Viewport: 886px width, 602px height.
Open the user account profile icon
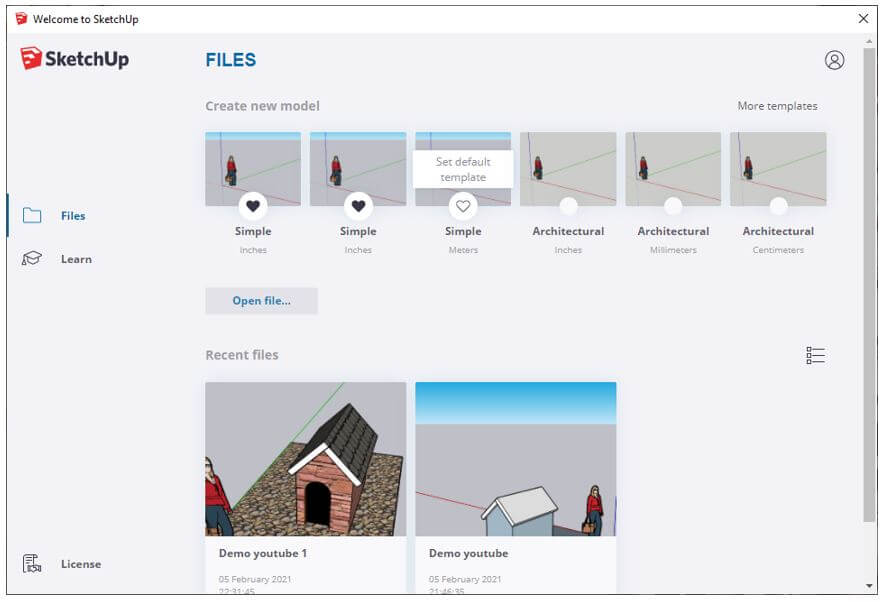pyautogui.click(x=834, y=60)
